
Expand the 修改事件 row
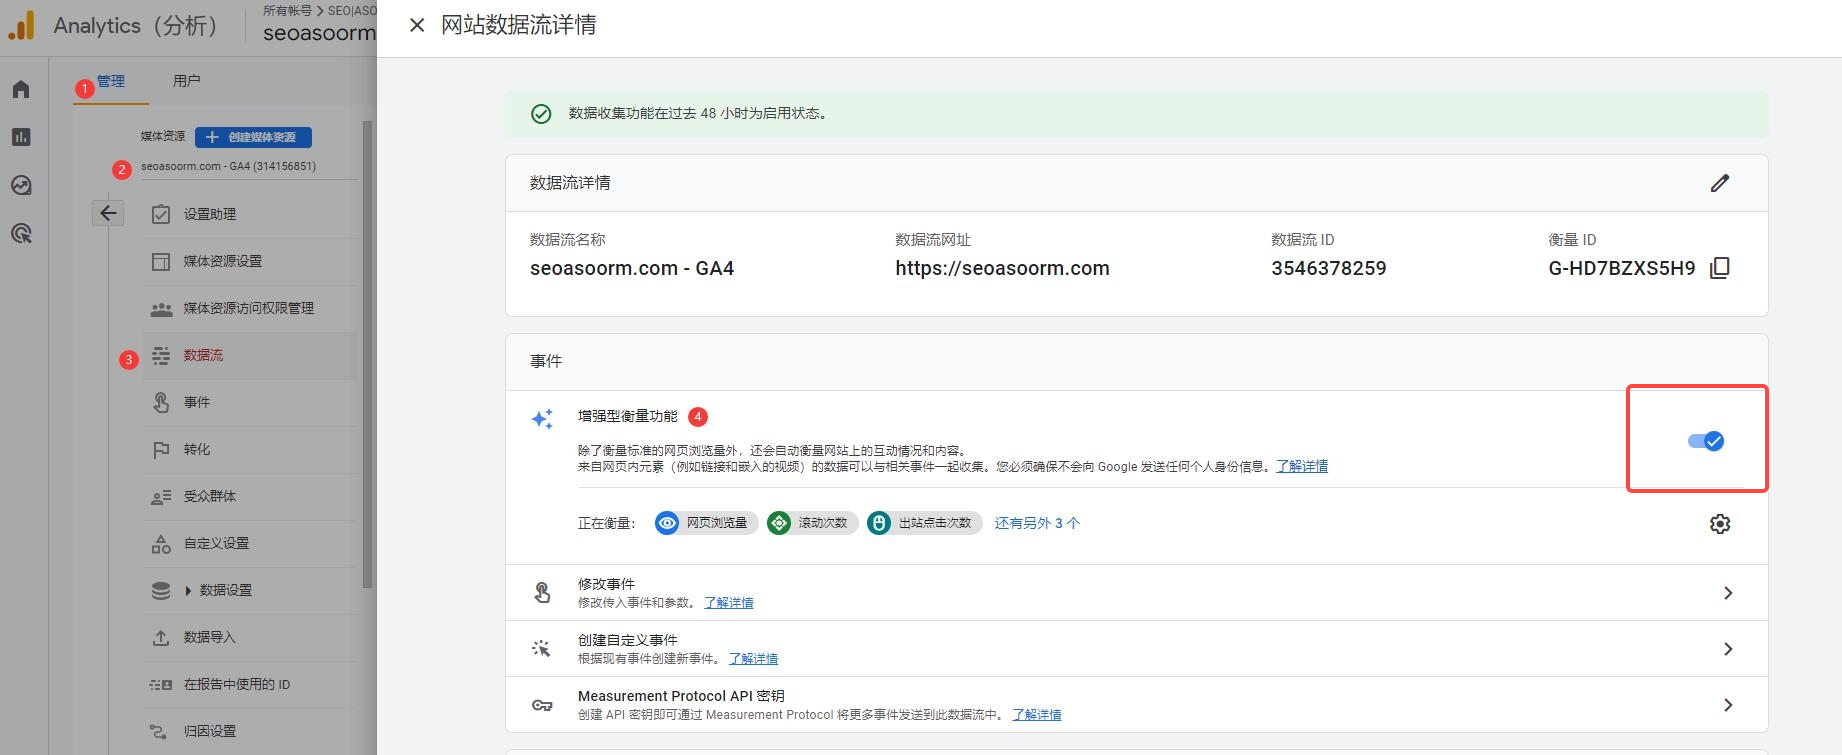pyautogui.click(x=1727, y=593)
